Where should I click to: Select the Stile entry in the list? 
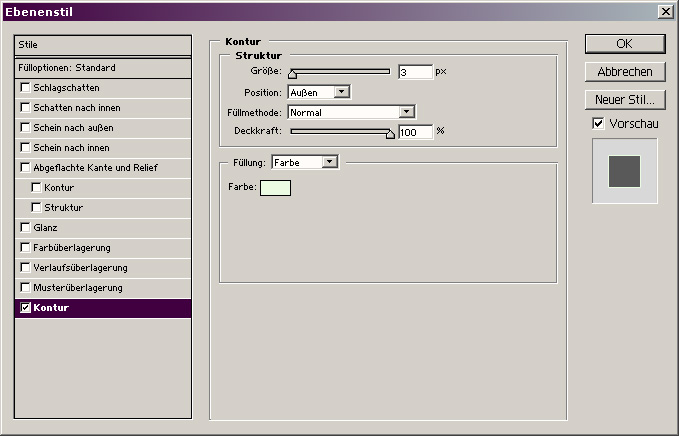tap(103, 45)
